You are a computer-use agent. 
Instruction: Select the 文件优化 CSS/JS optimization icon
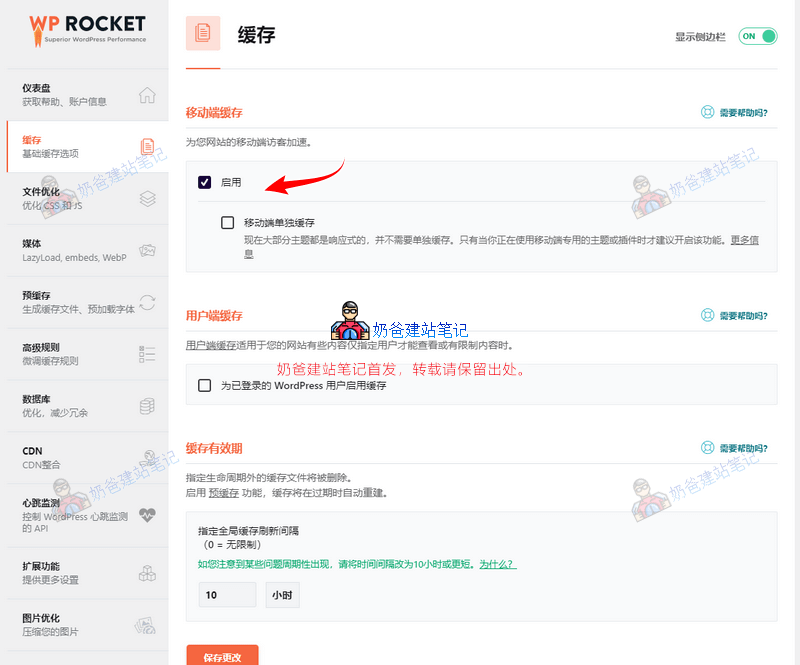(x=147, y=198)
